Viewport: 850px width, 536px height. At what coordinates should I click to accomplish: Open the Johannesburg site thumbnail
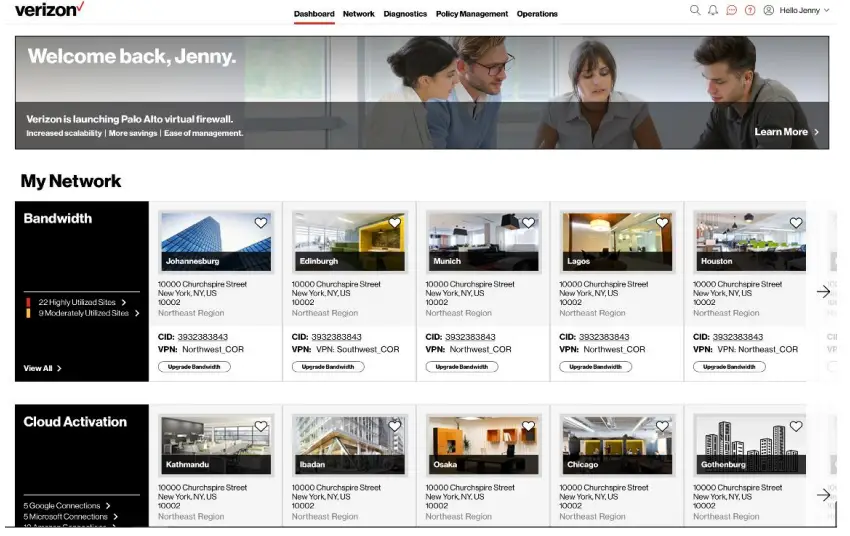pyautogui.click(x=216, y=242)
